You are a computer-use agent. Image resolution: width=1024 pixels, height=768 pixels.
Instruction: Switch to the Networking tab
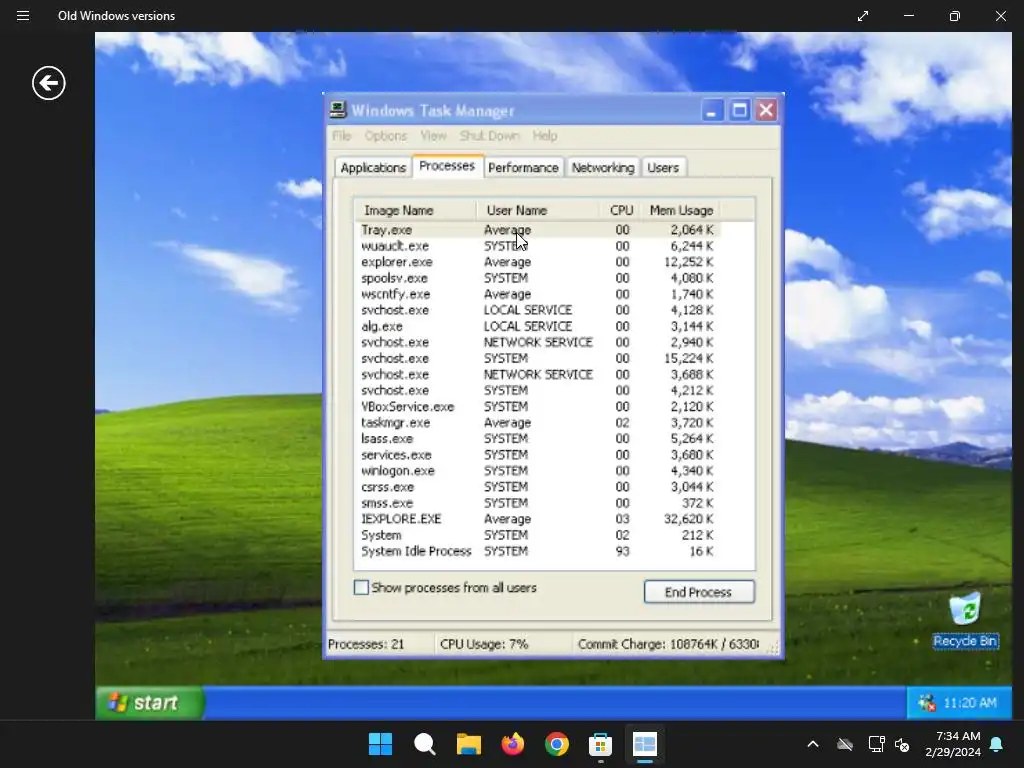pos(603,168)
